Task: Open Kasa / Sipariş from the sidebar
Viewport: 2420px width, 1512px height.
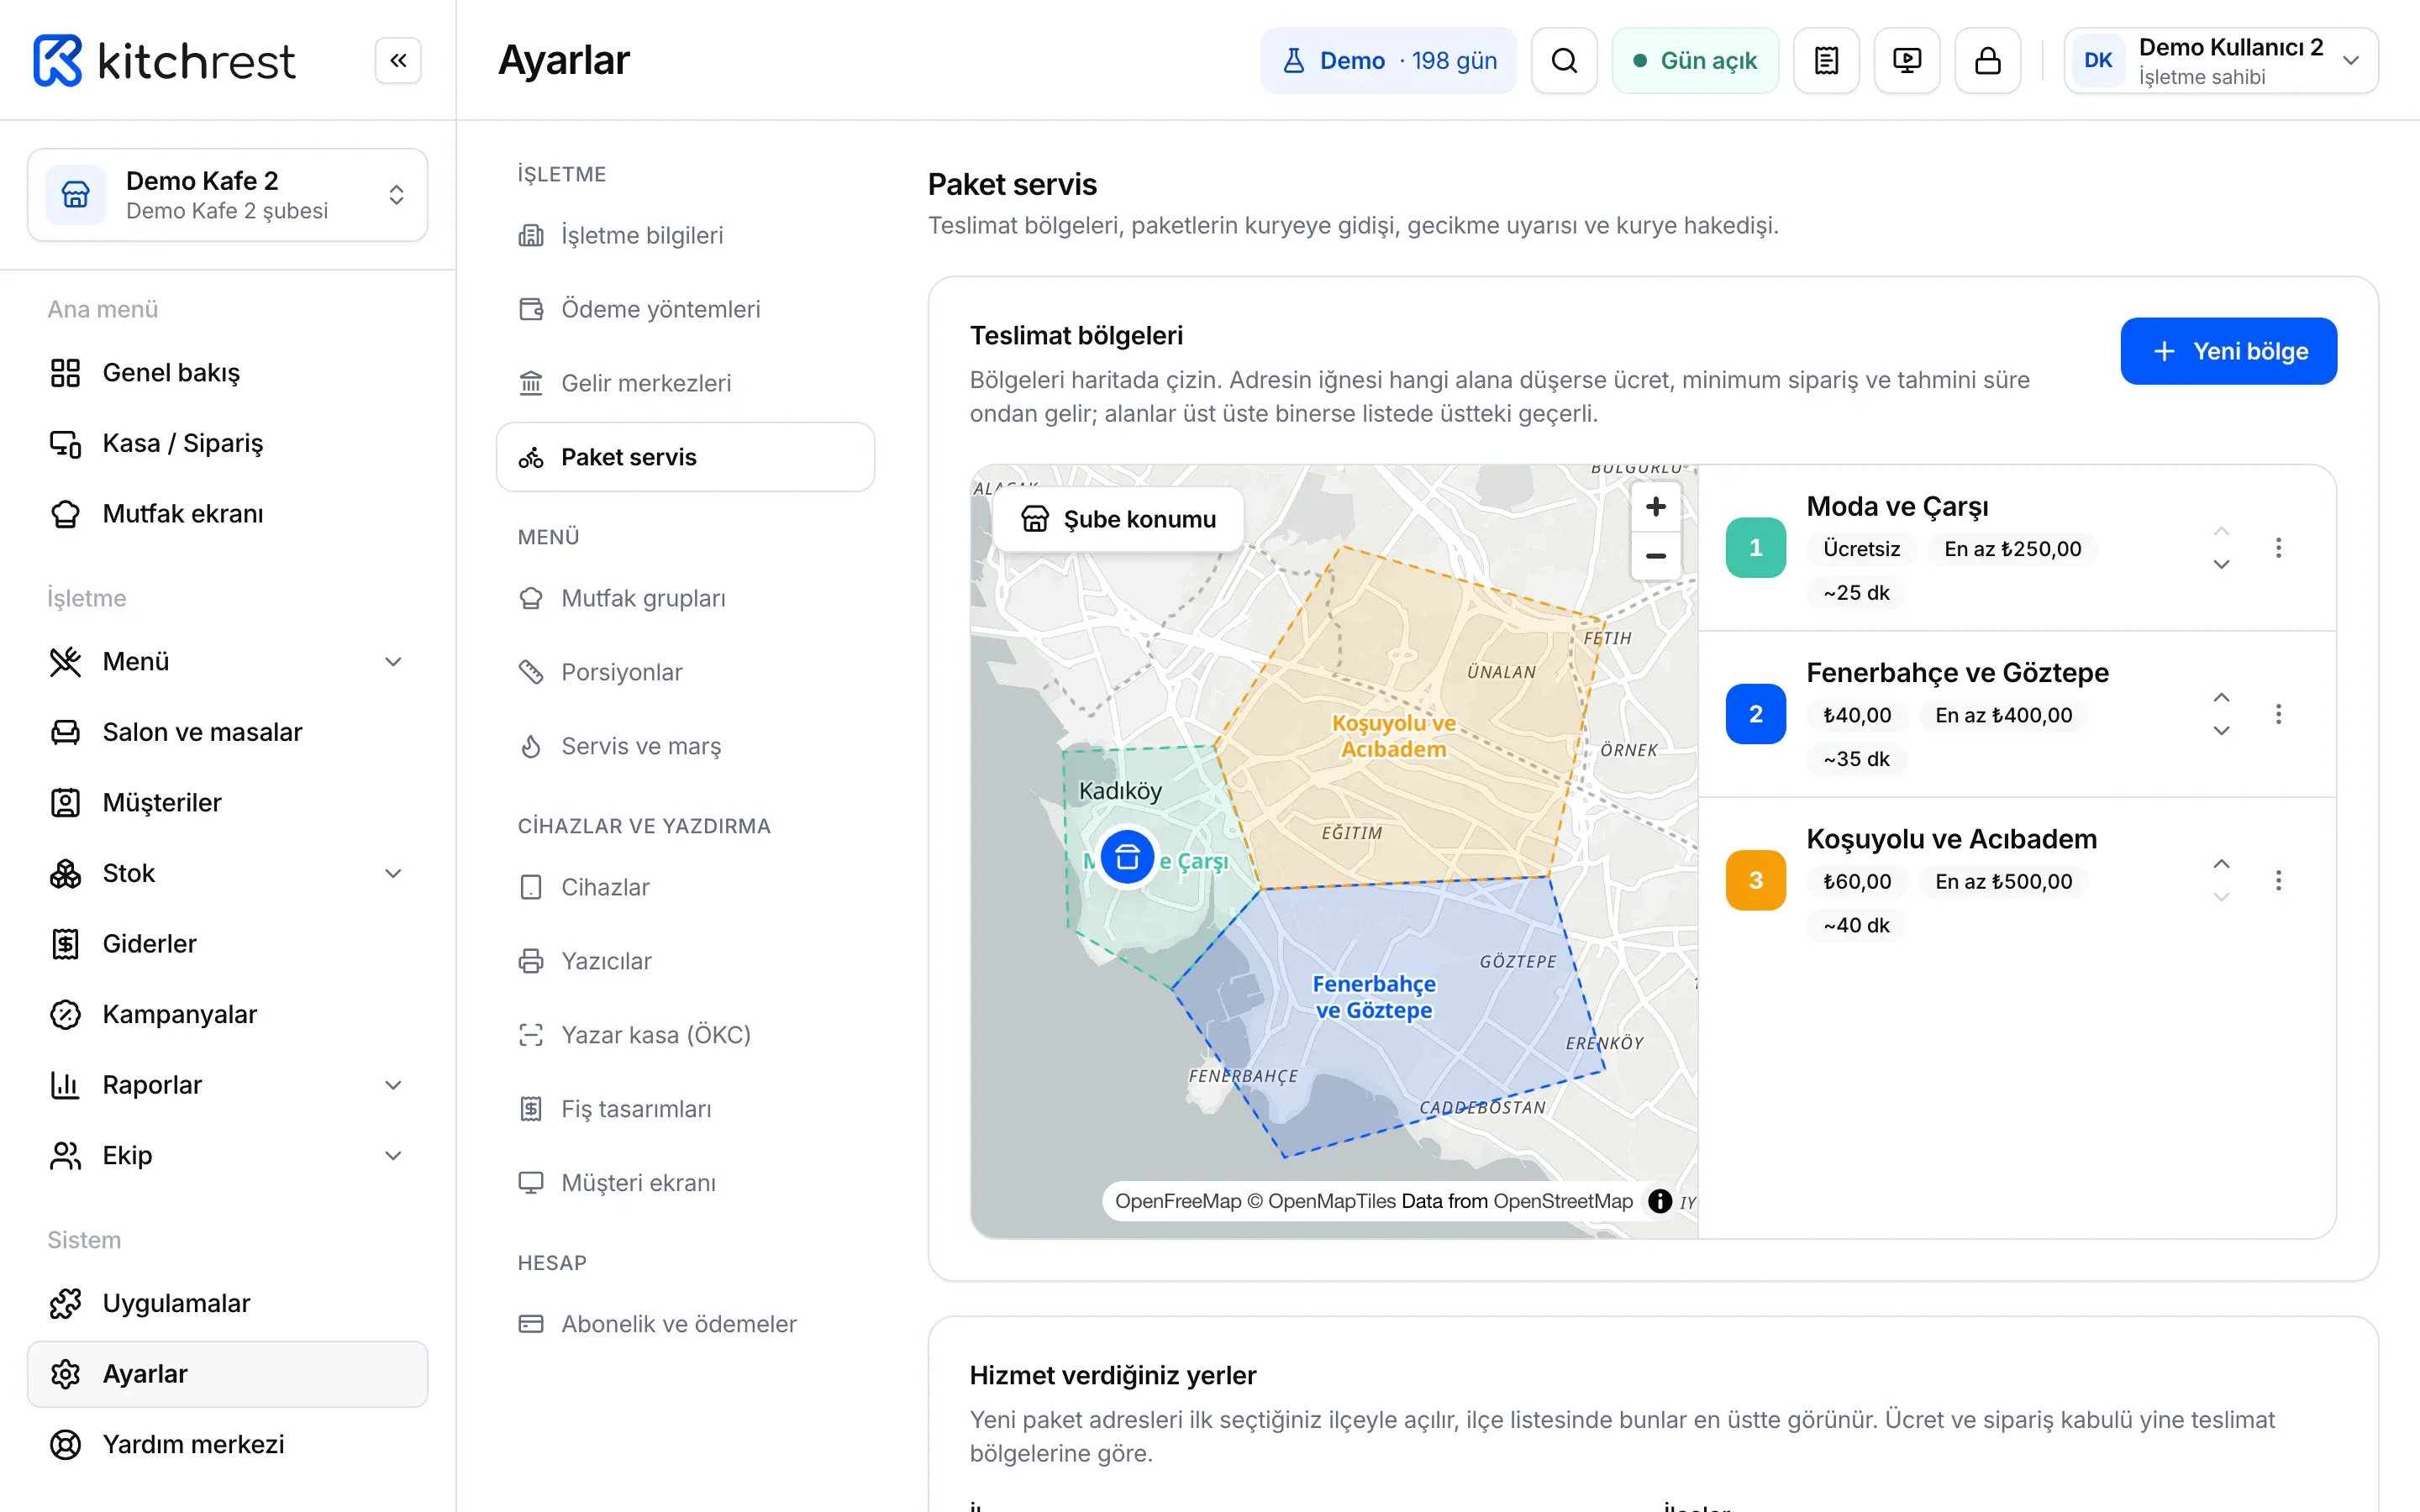Action: pyautogui.click(x=228, y=444)
